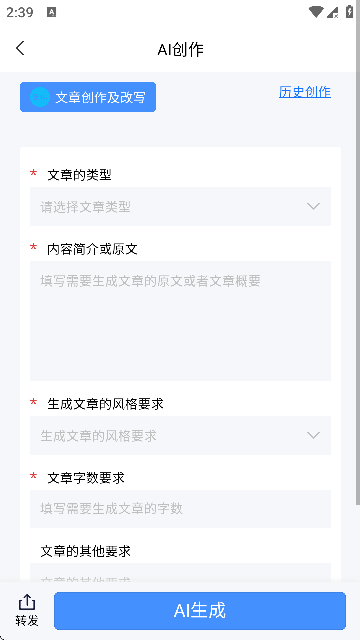Focus the 文章字数要求 input field
Image resolution: width=360 pixels, height=640 pixels.
coord(180,509)
